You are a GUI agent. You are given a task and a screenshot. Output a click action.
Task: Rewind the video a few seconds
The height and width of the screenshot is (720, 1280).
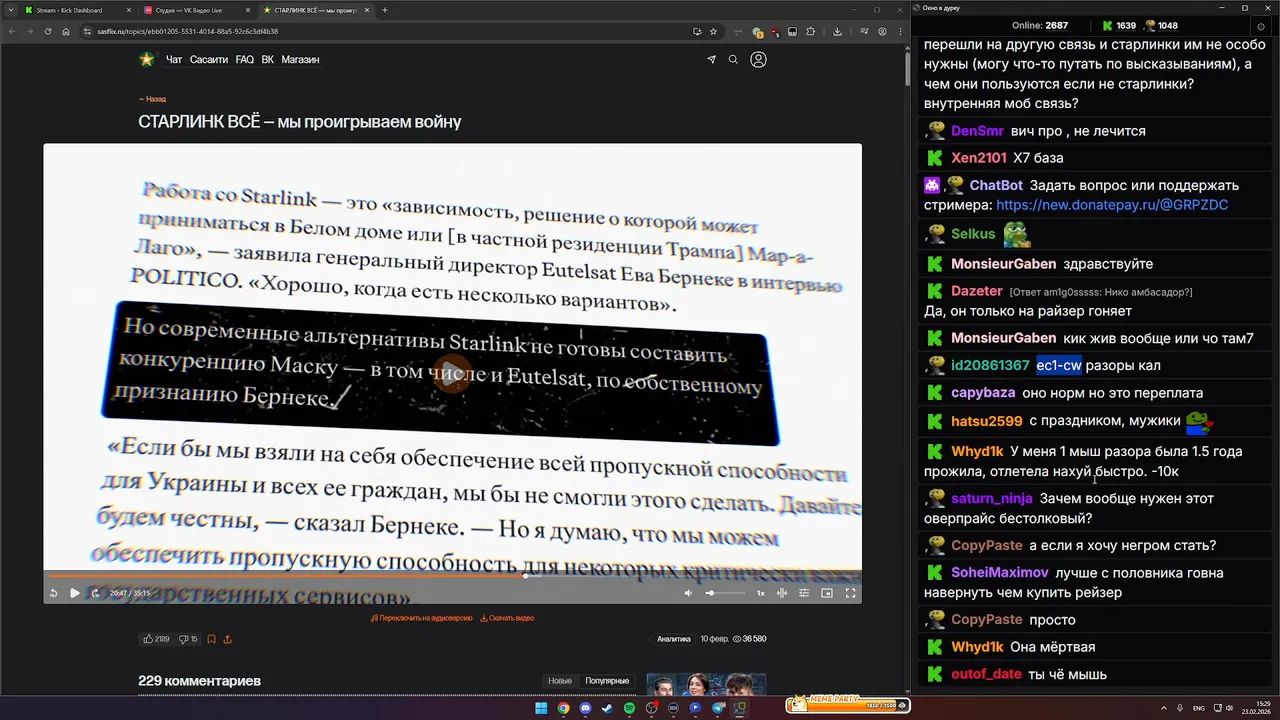pyautogui.click(x=53, y=593)
